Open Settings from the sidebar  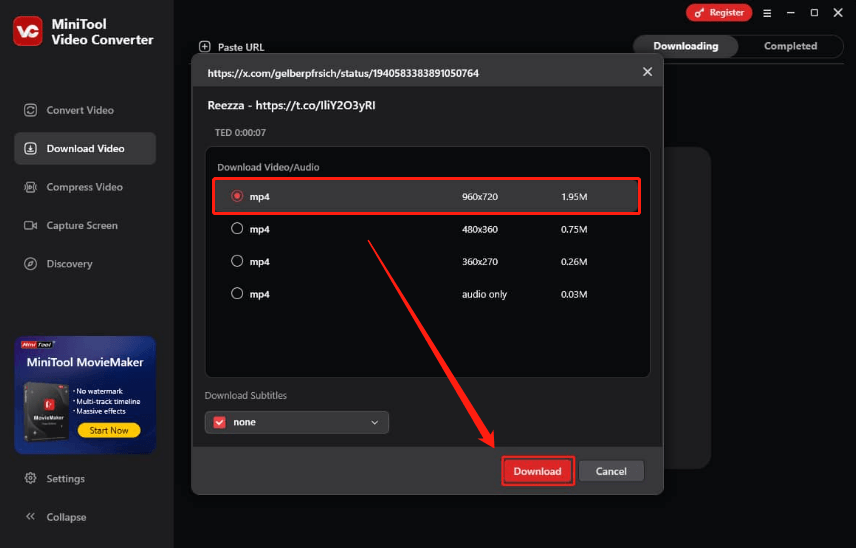[66, 479]
